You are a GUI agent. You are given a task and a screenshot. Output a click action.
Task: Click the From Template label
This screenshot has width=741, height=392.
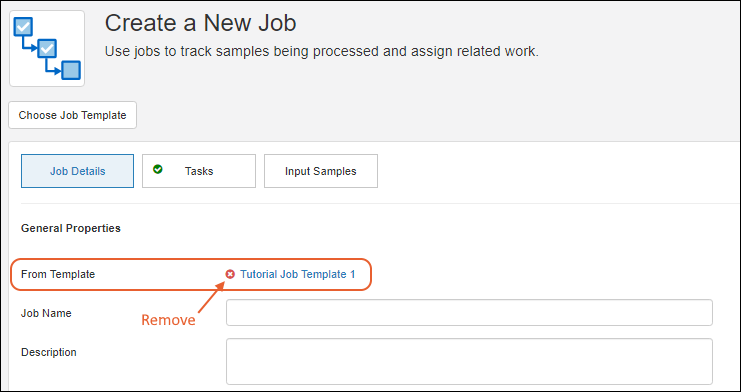(58, 274)
